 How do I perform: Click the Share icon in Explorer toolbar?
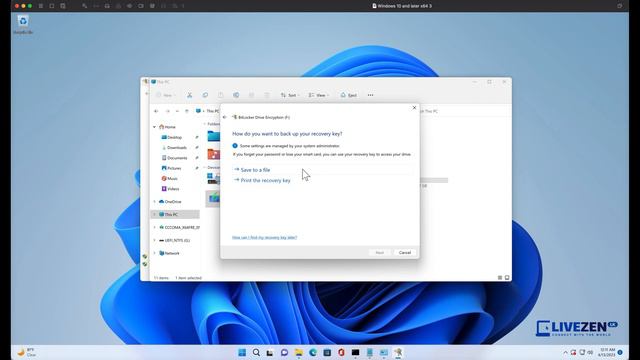tap(251, 95)
